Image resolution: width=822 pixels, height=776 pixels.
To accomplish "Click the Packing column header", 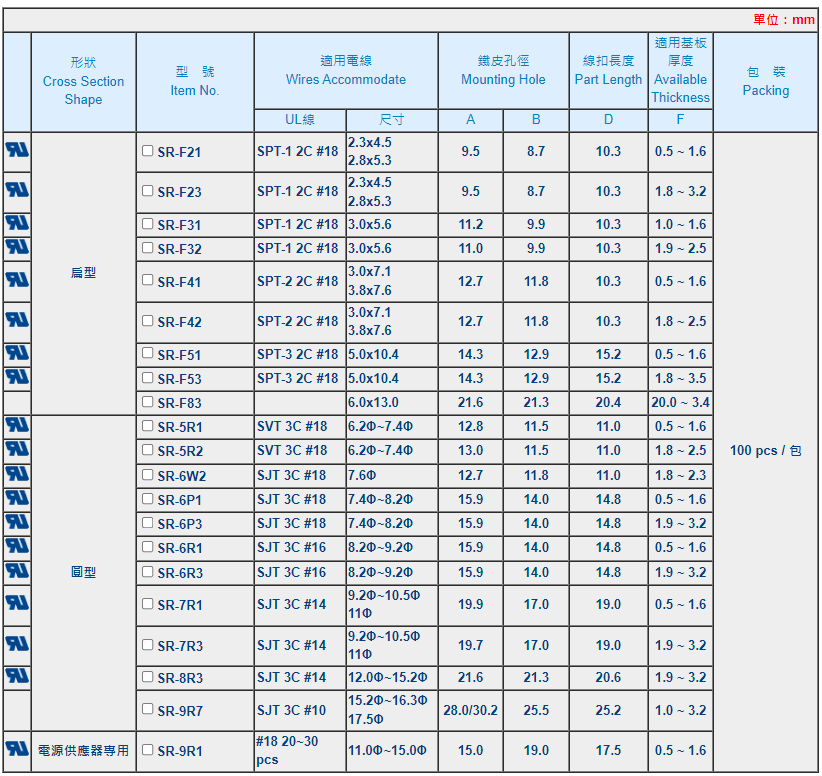I will pos(766,81).
